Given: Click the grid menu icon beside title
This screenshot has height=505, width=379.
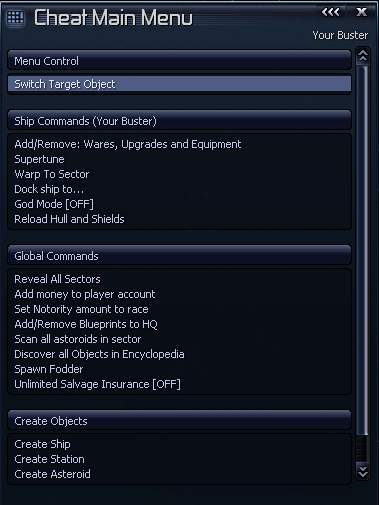Looking at the screenshot, I should (15, 17).
